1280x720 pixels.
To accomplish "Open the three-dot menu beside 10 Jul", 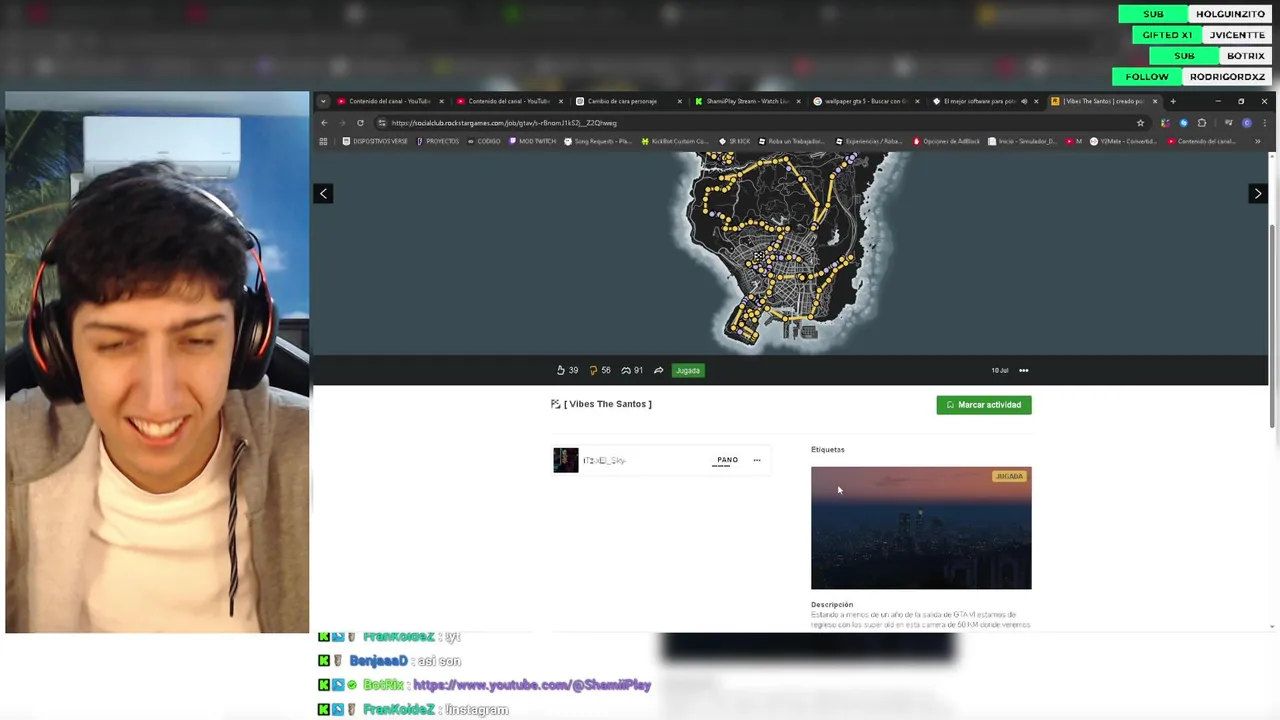I will coord(1023,370).
